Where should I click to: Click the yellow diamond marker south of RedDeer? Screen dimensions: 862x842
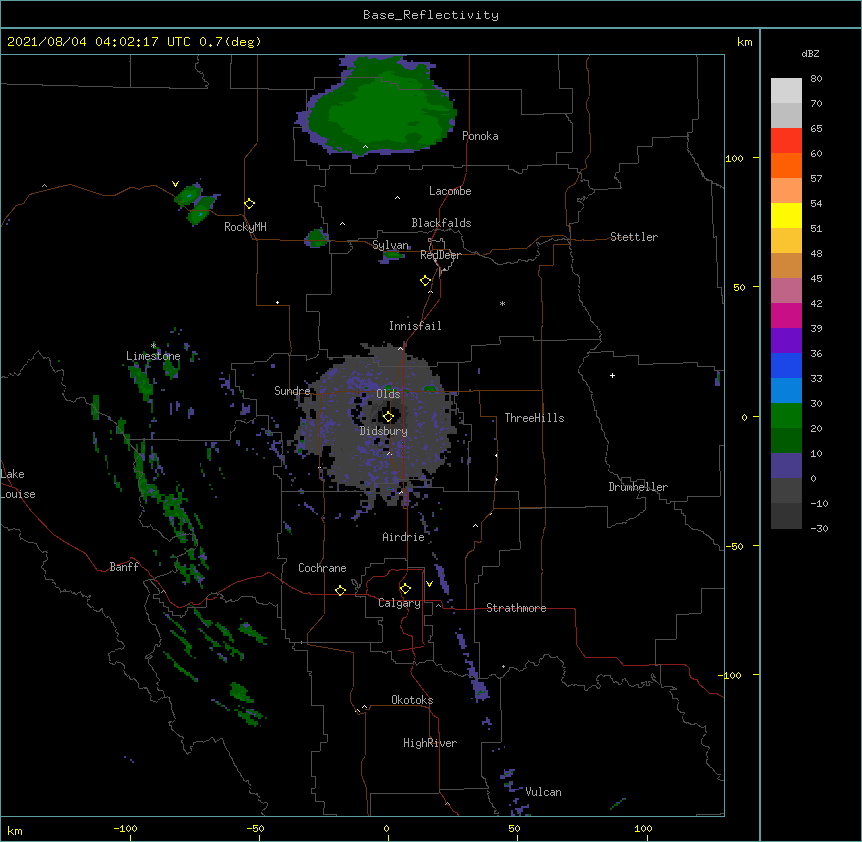(426, 280)
